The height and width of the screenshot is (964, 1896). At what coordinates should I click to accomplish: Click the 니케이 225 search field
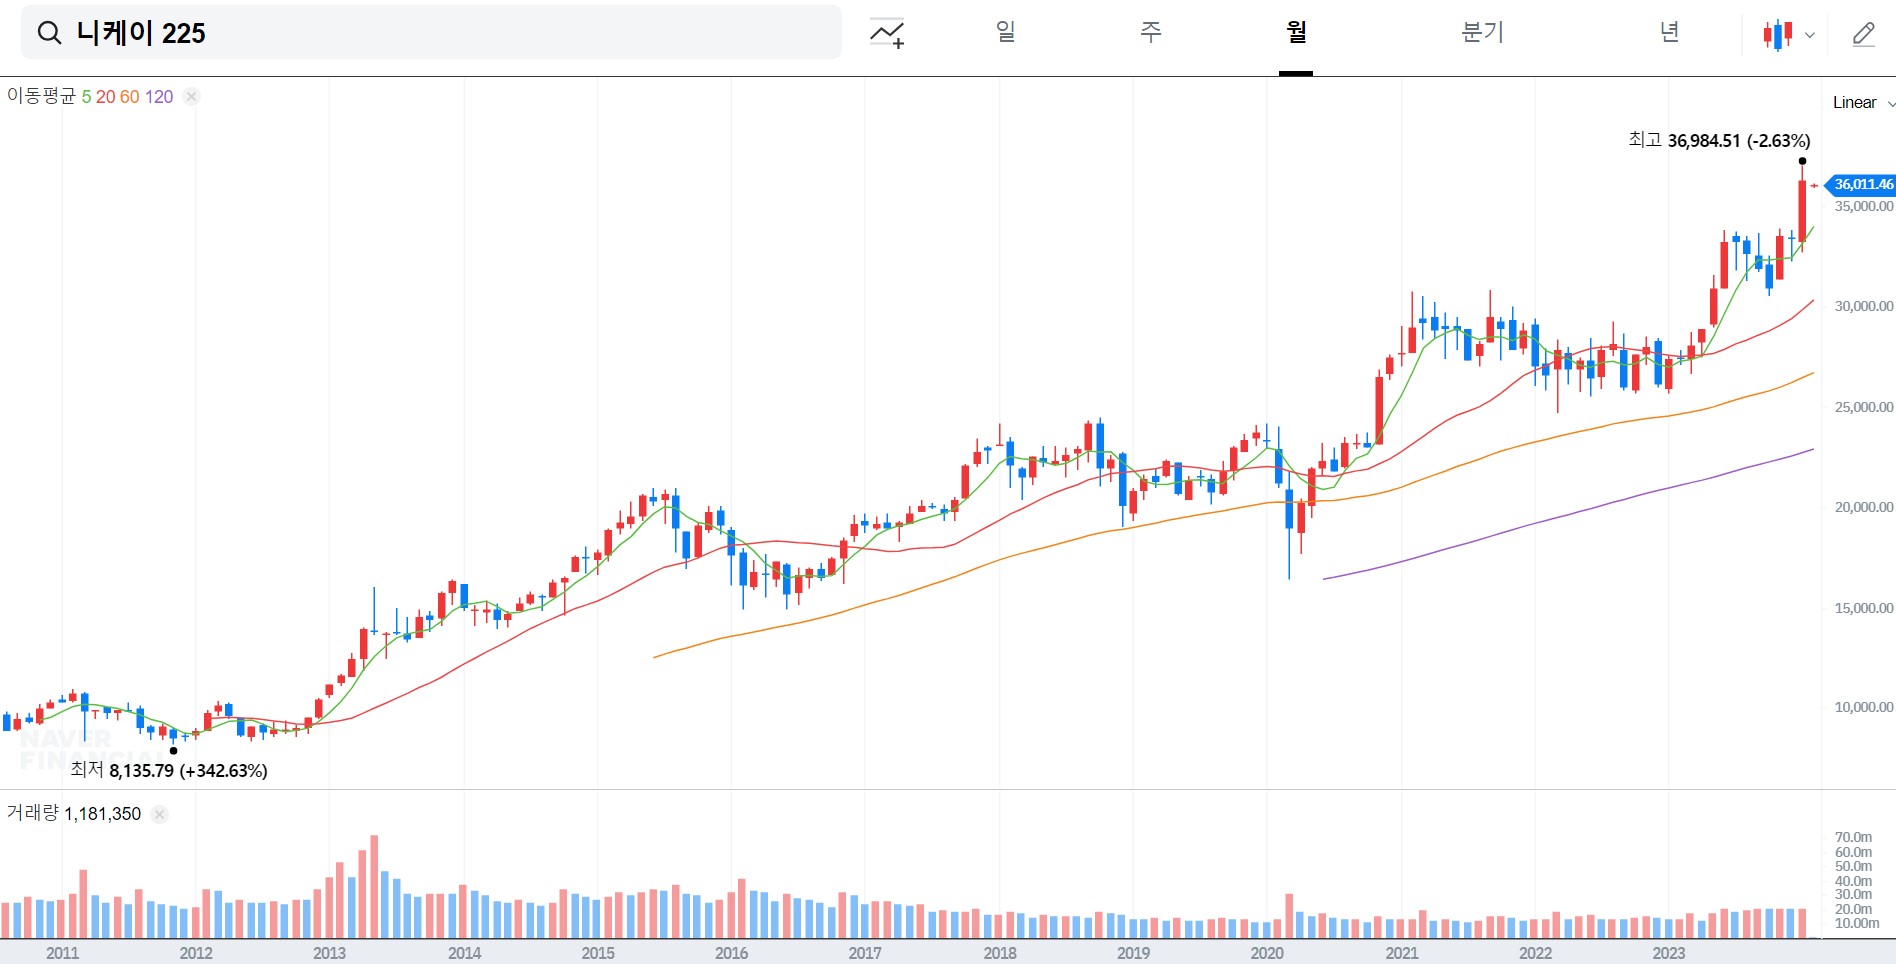(431, 32)
